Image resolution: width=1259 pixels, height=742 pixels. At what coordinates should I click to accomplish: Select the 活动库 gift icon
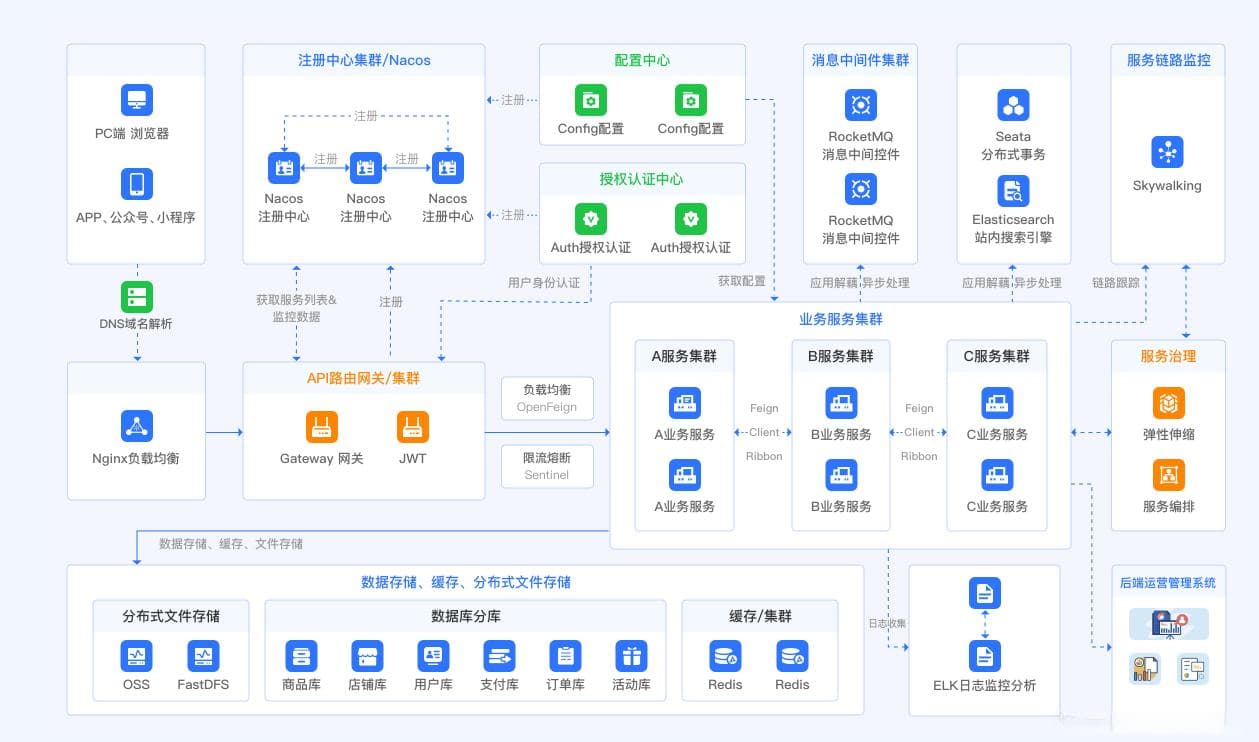(x=631, y=656)
